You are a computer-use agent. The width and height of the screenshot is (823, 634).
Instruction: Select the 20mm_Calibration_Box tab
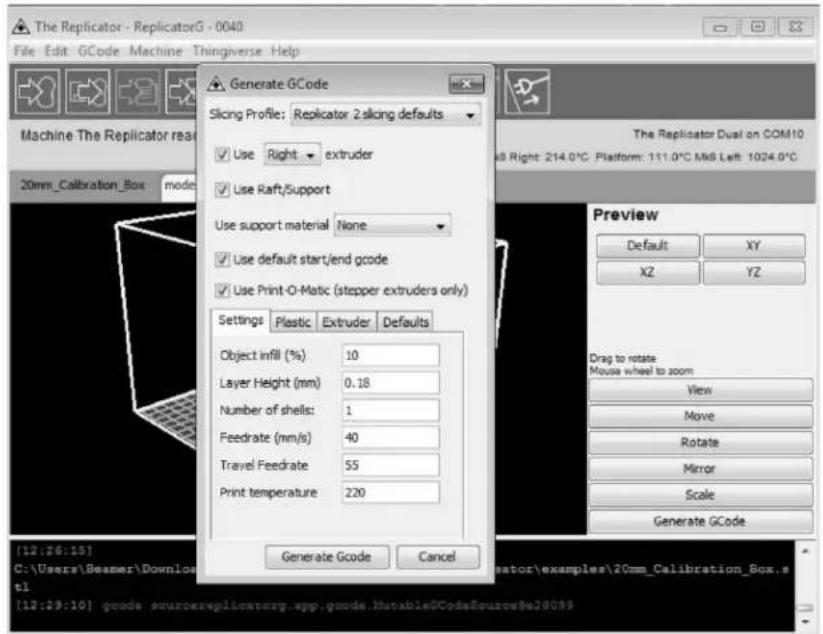point(82,185)
